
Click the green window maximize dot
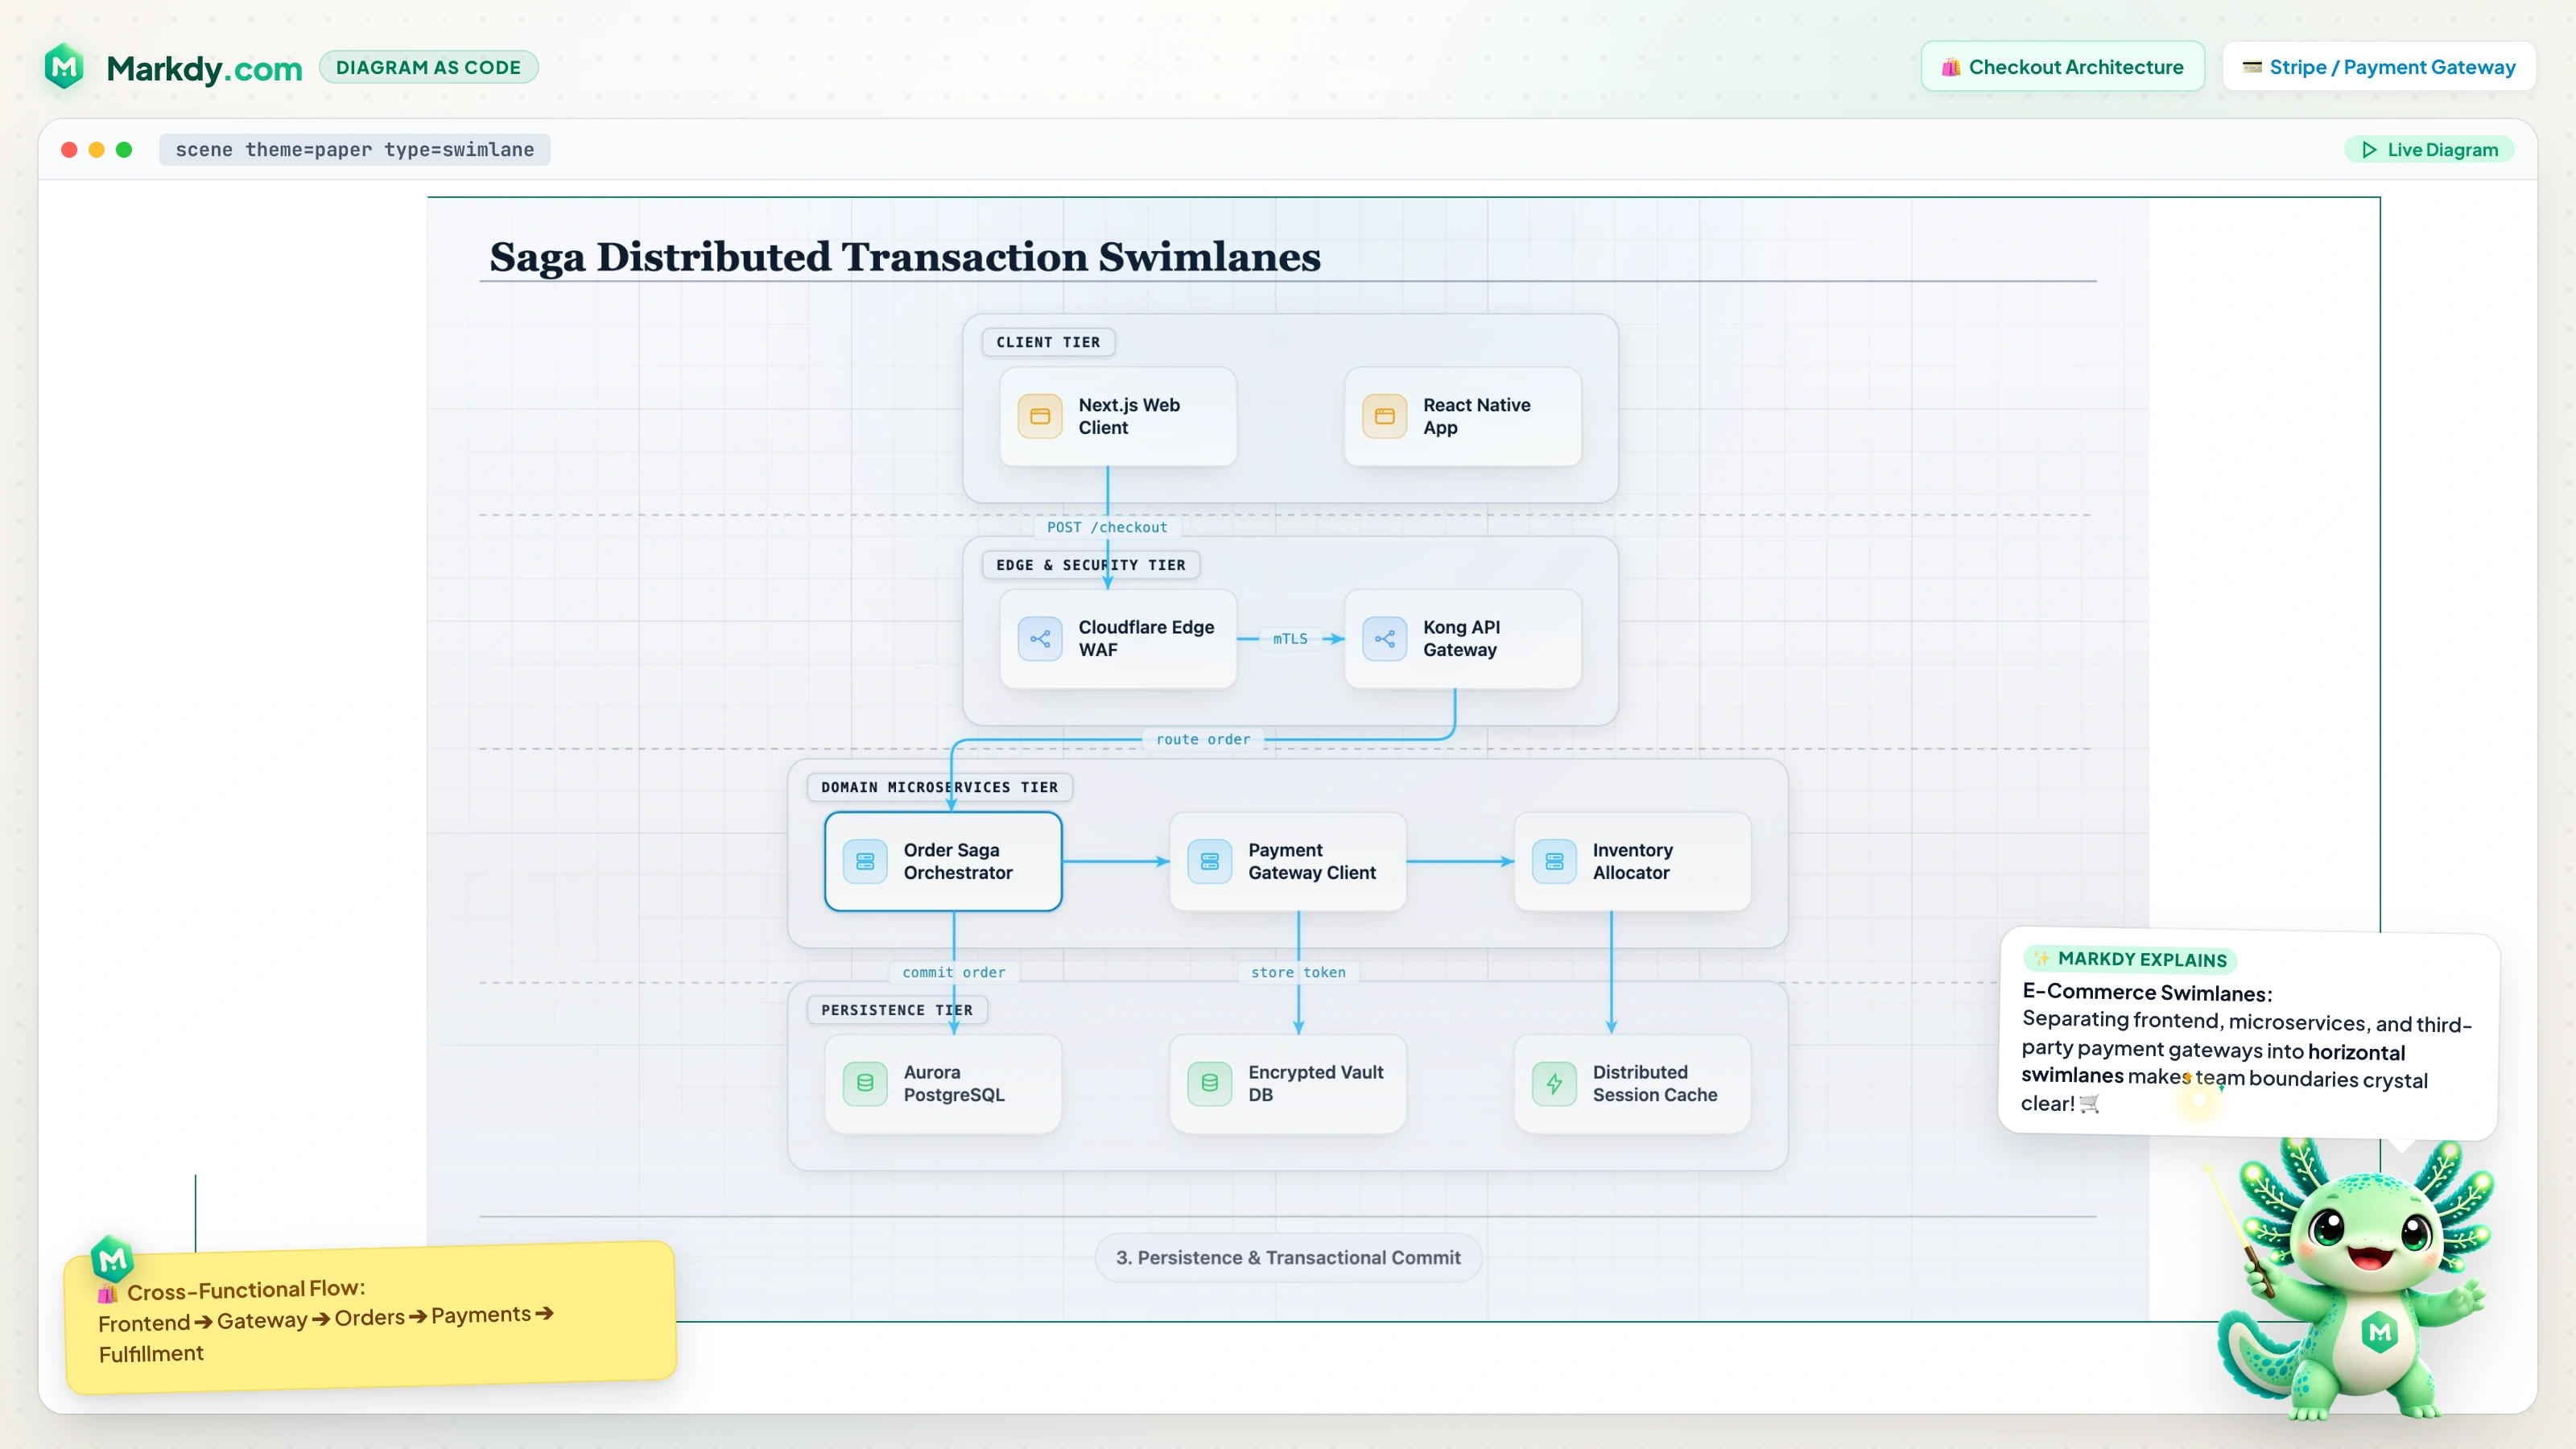(x=124, y=150)
